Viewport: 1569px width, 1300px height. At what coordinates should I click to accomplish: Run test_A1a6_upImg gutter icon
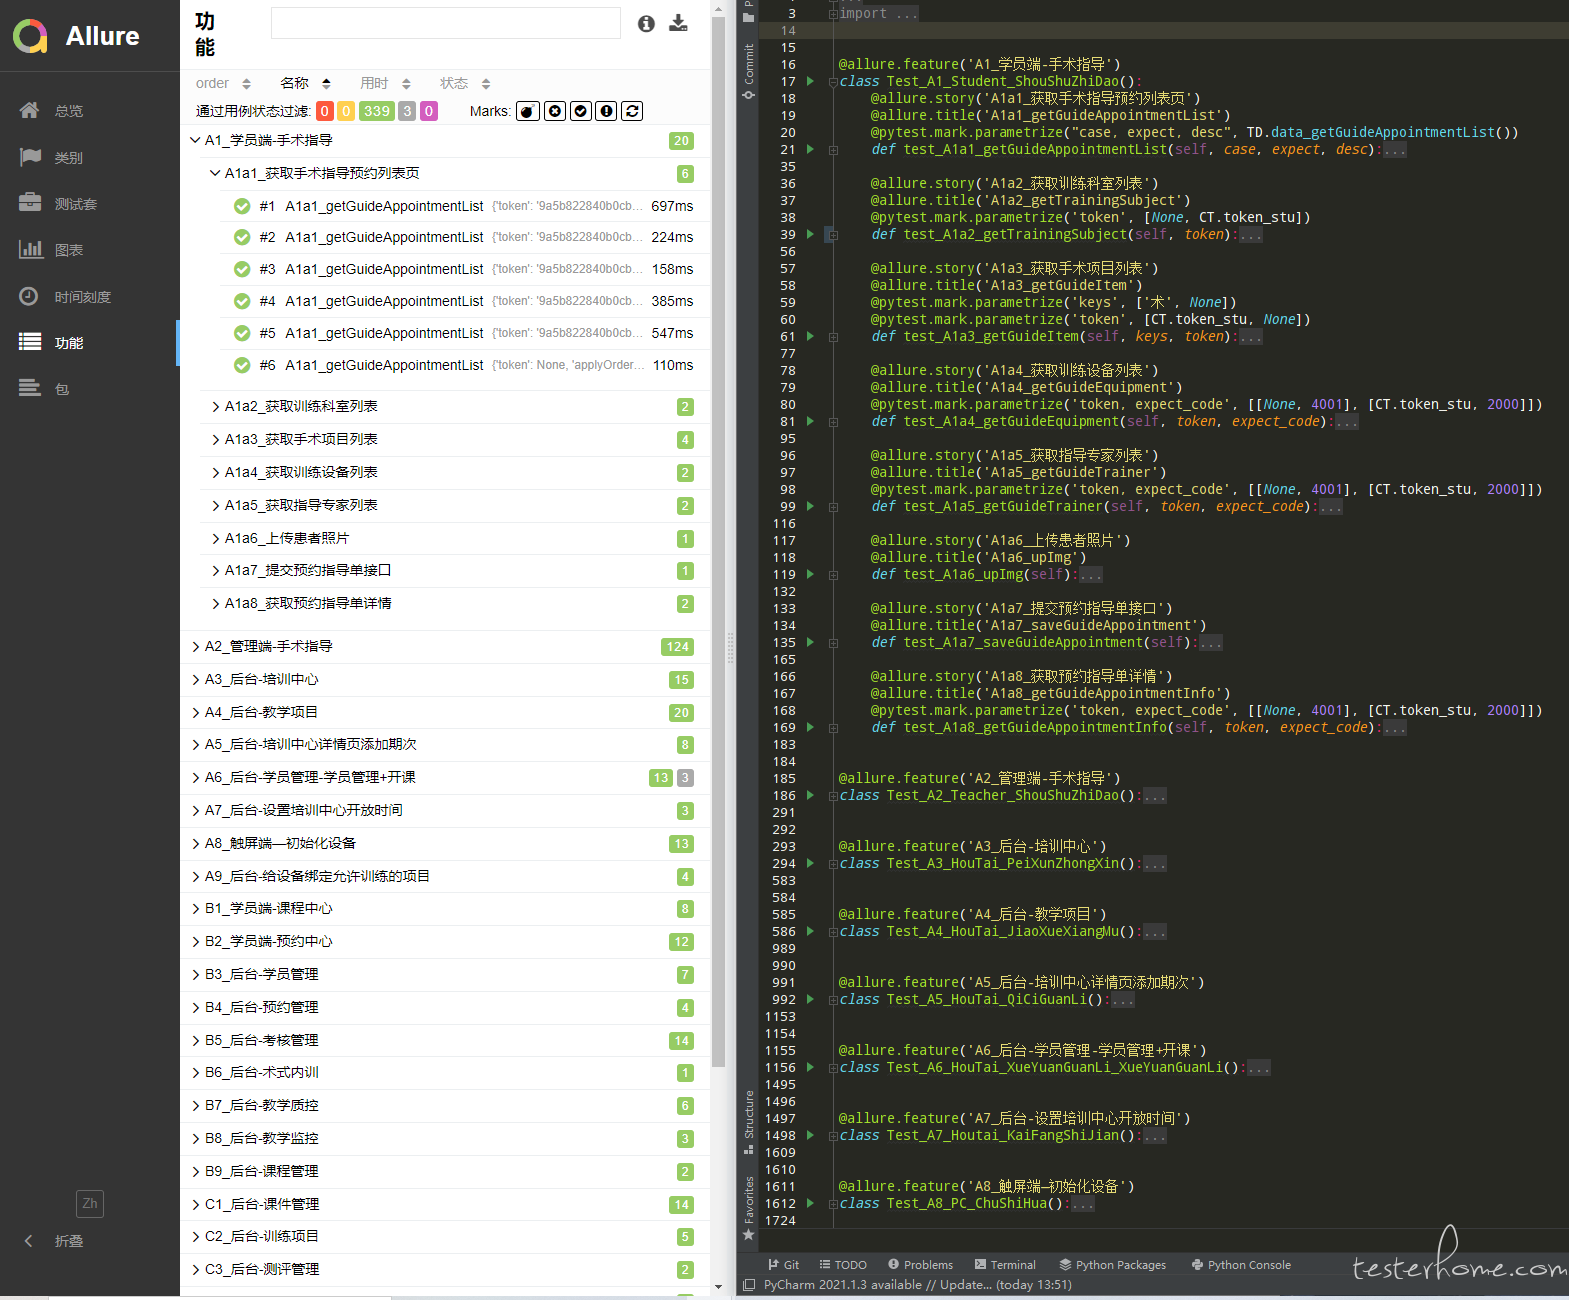pyautogui.click(x=810, y=574)
